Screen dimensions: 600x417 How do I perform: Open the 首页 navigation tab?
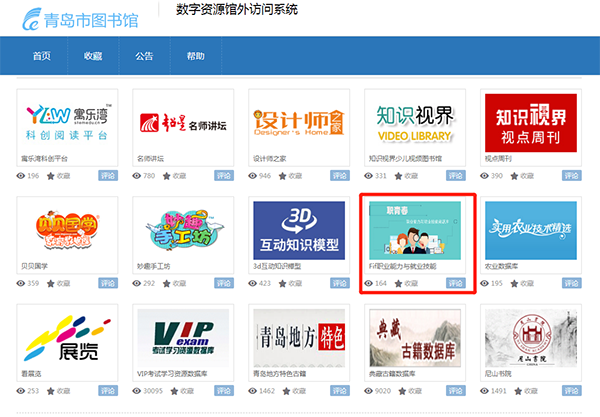[42, 56]
